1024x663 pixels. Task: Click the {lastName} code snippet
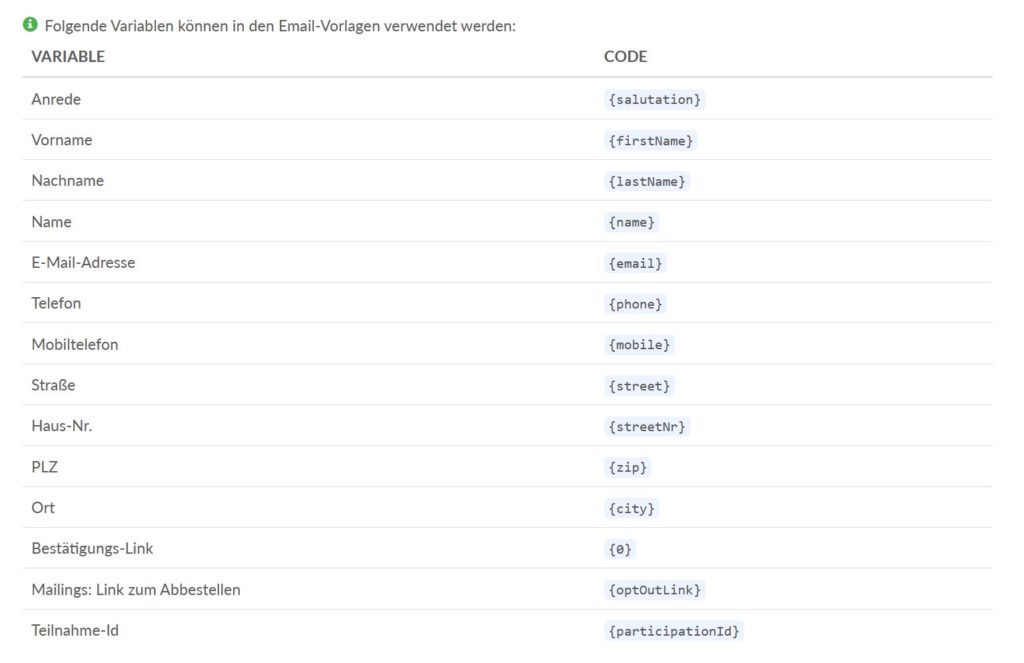(x=647, y=182)
